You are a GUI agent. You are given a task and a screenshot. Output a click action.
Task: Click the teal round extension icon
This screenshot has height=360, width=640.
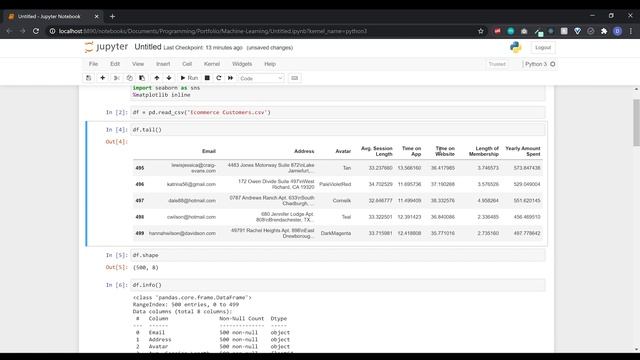[x=511, y=31]
